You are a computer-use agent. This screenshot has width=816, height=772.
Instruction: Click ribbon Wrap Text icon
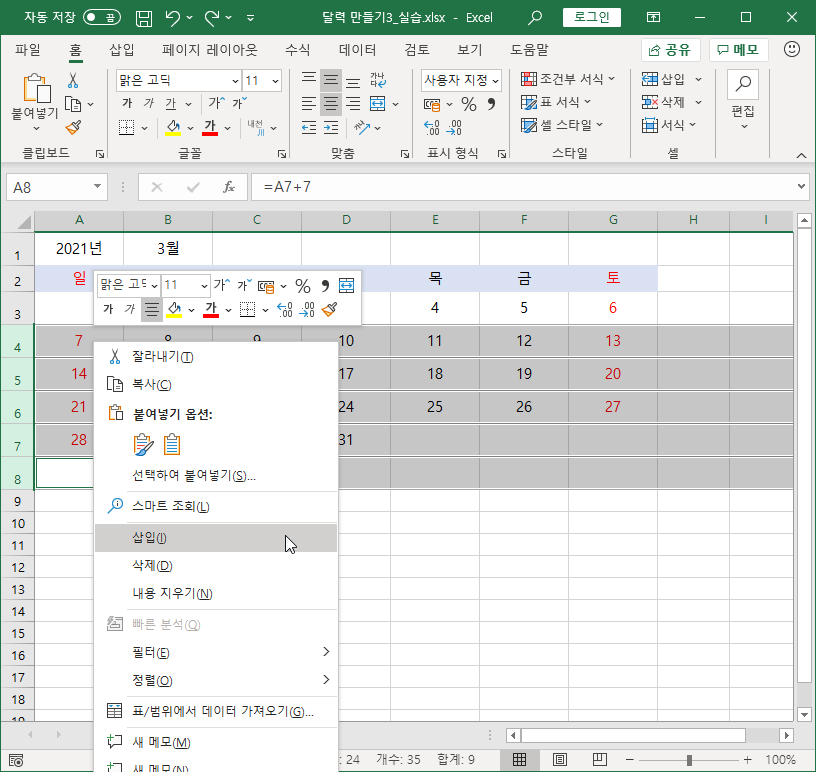tap(378, 80)
